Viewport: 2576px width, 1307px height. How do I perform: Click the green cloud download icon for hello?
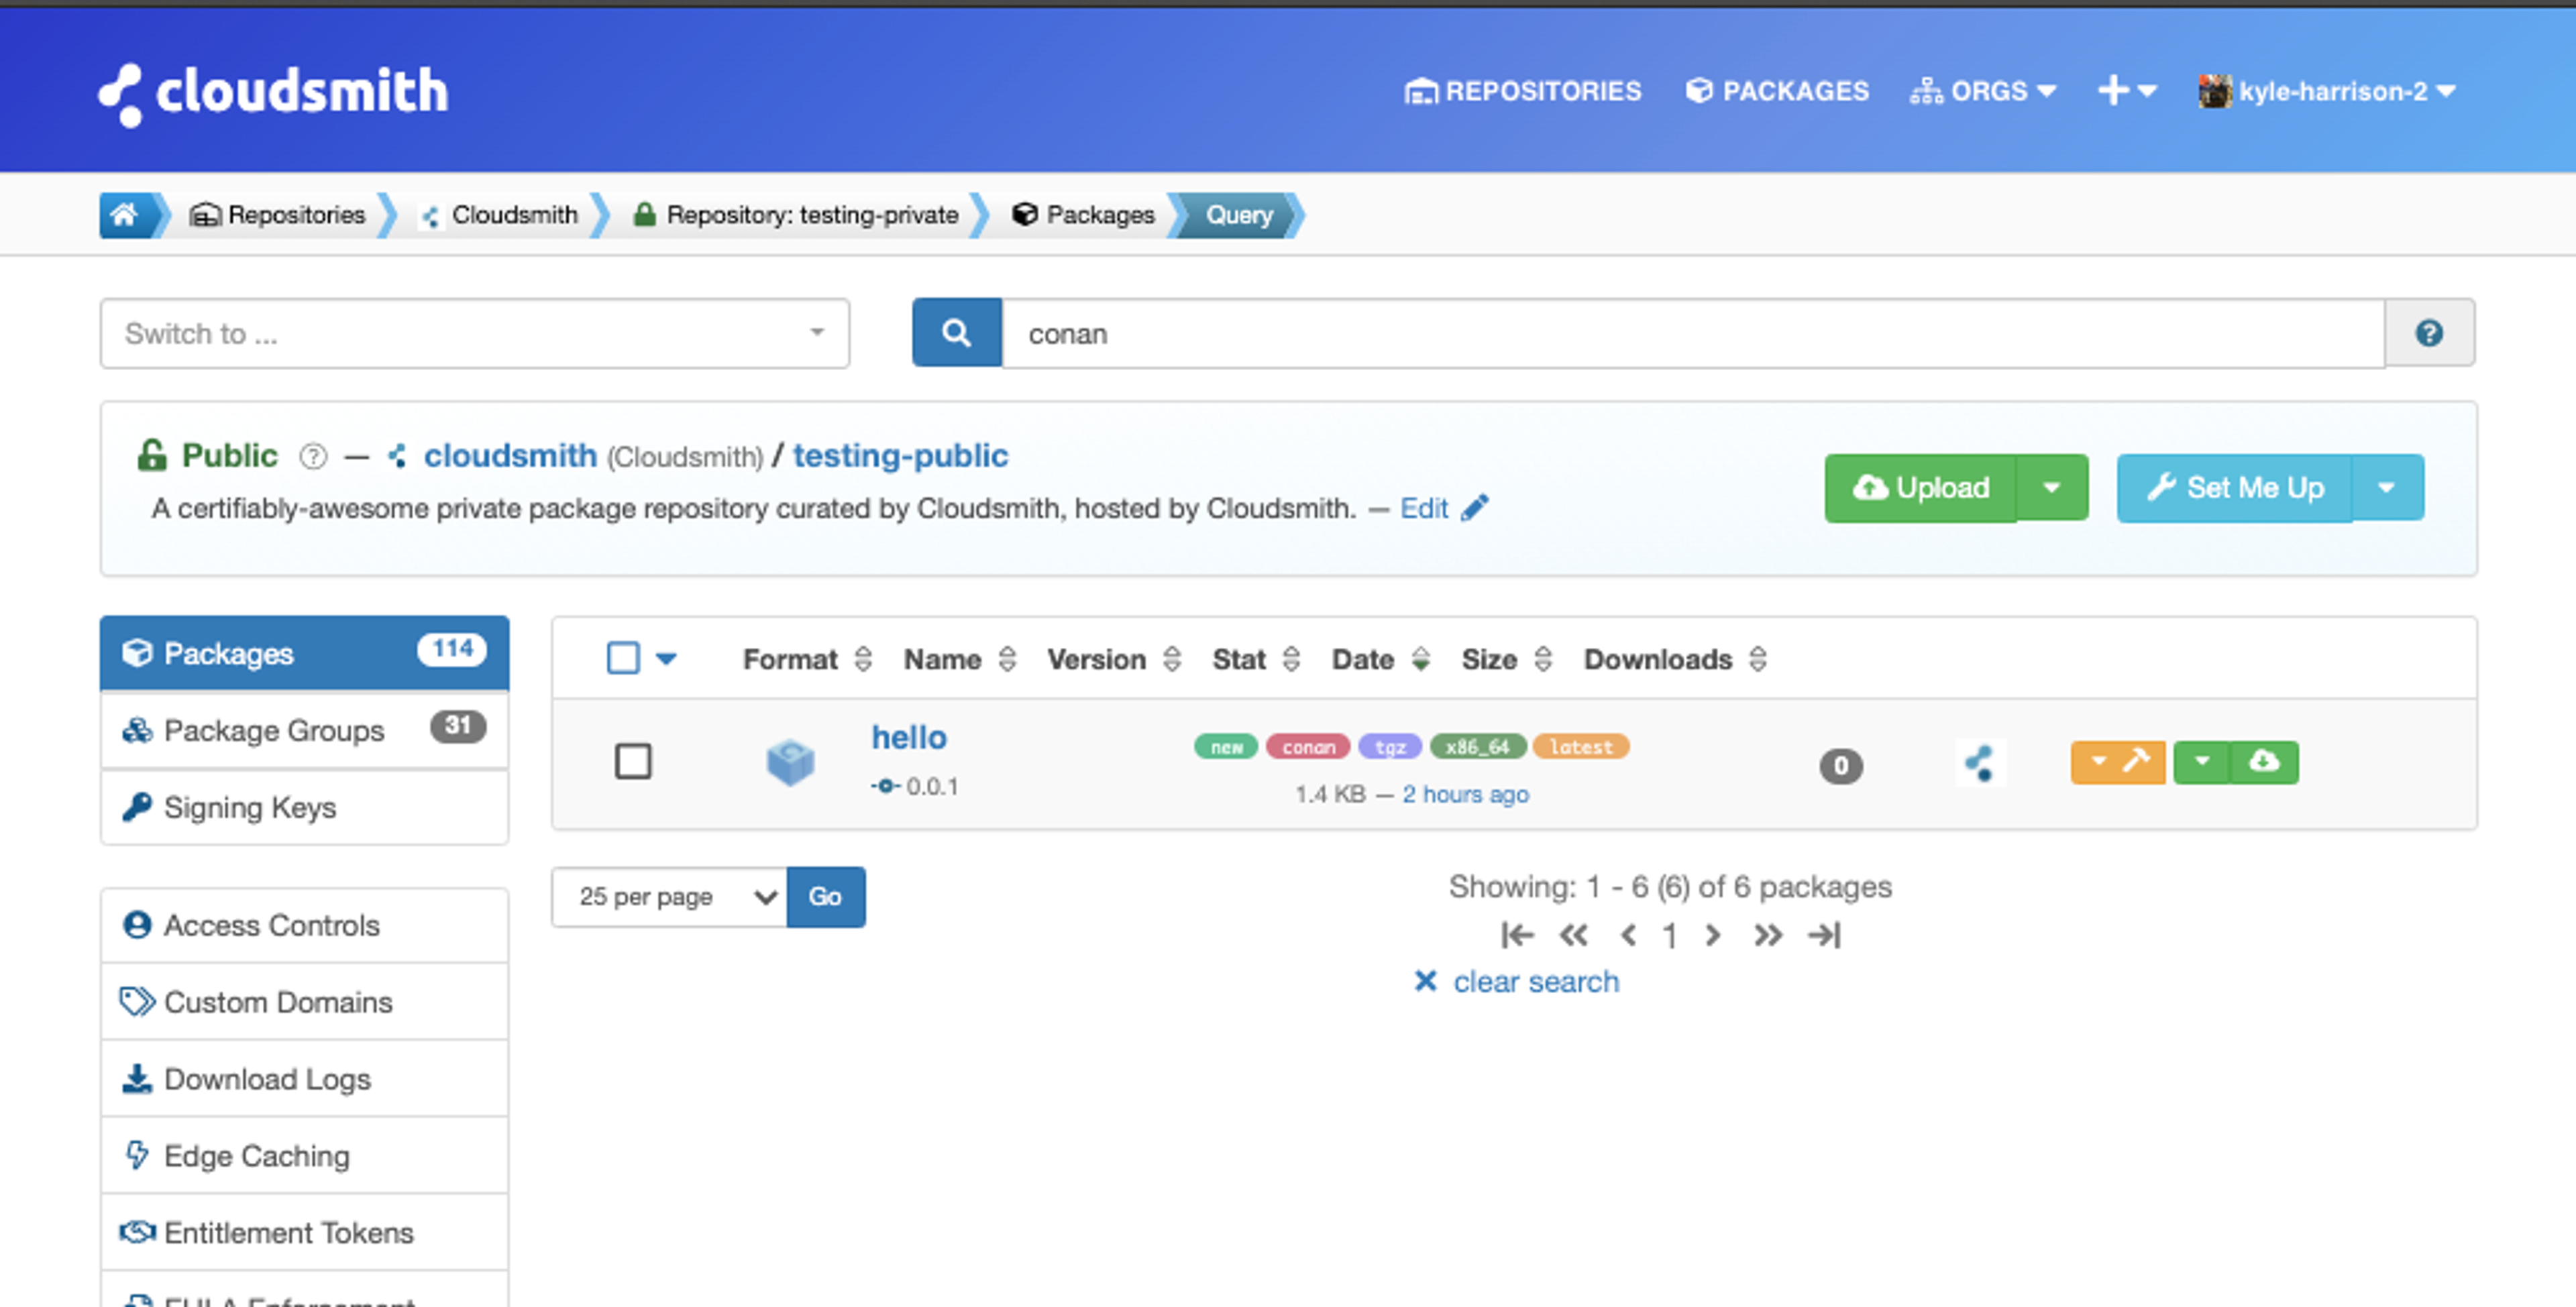(2264, 762)
